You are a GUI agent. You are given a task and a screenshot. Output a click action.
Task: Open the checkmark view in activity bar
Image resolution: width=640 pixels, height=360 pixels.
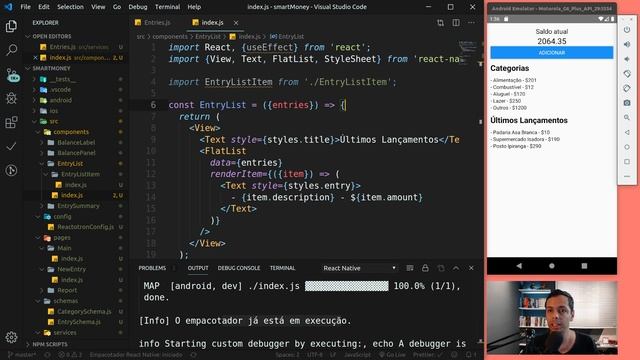click(x=11, y=146)
